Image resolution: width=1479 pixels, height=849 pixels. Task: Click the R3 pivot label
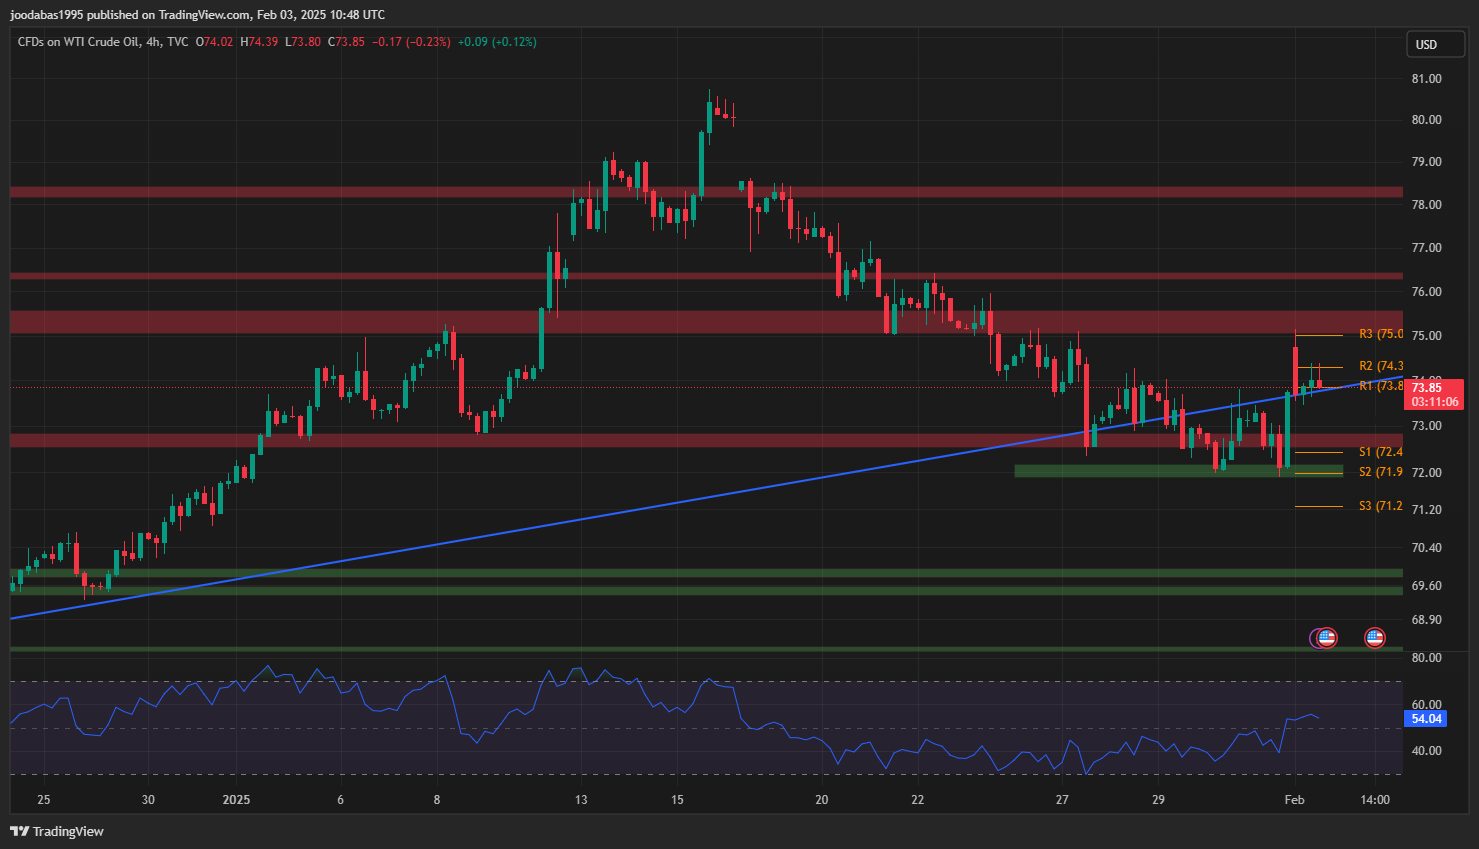tap(1380, 334)
